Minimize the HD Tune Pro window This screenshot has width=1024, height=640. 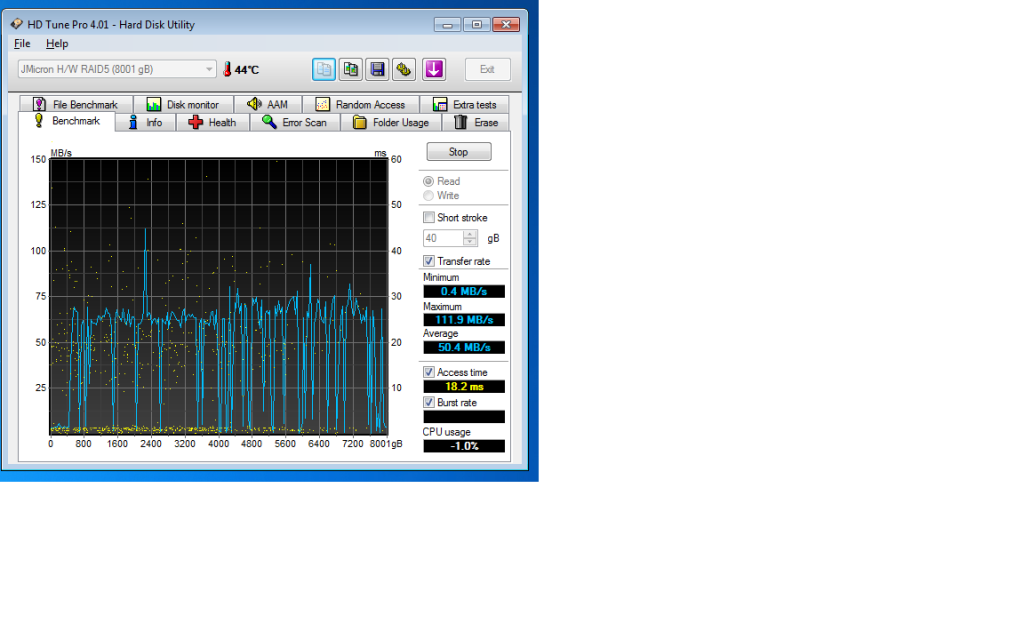[x=447, y=25]
